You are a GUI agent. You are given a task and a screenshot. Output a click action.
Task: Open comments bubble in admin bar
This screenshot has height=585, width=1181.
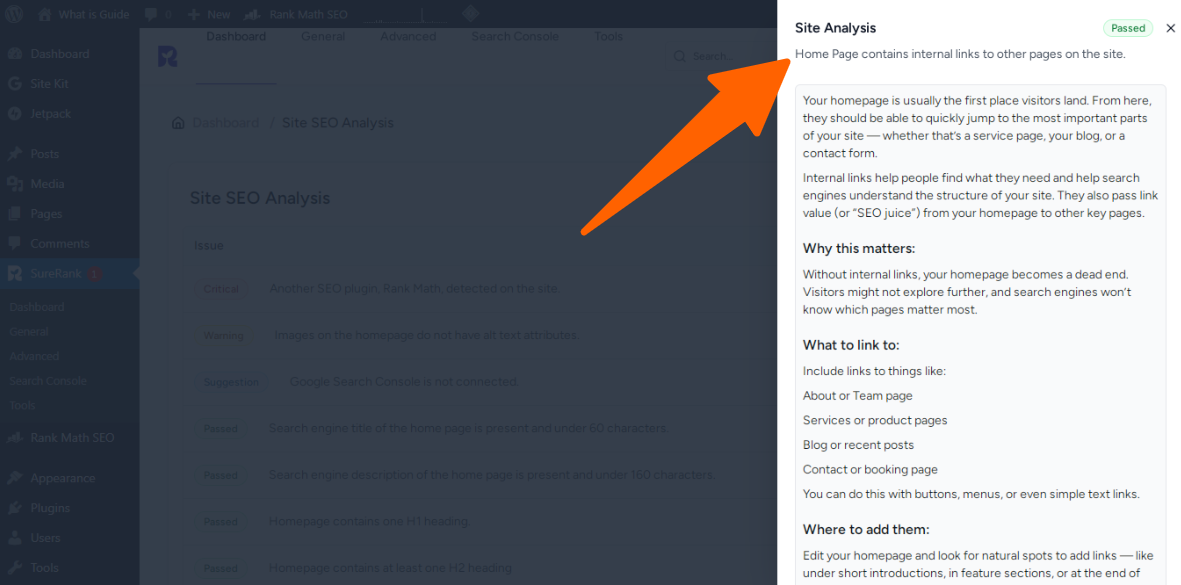click(157, 14)
